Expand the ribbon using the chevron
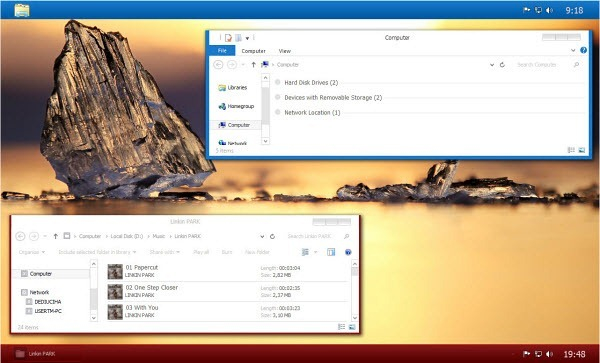 573,50
